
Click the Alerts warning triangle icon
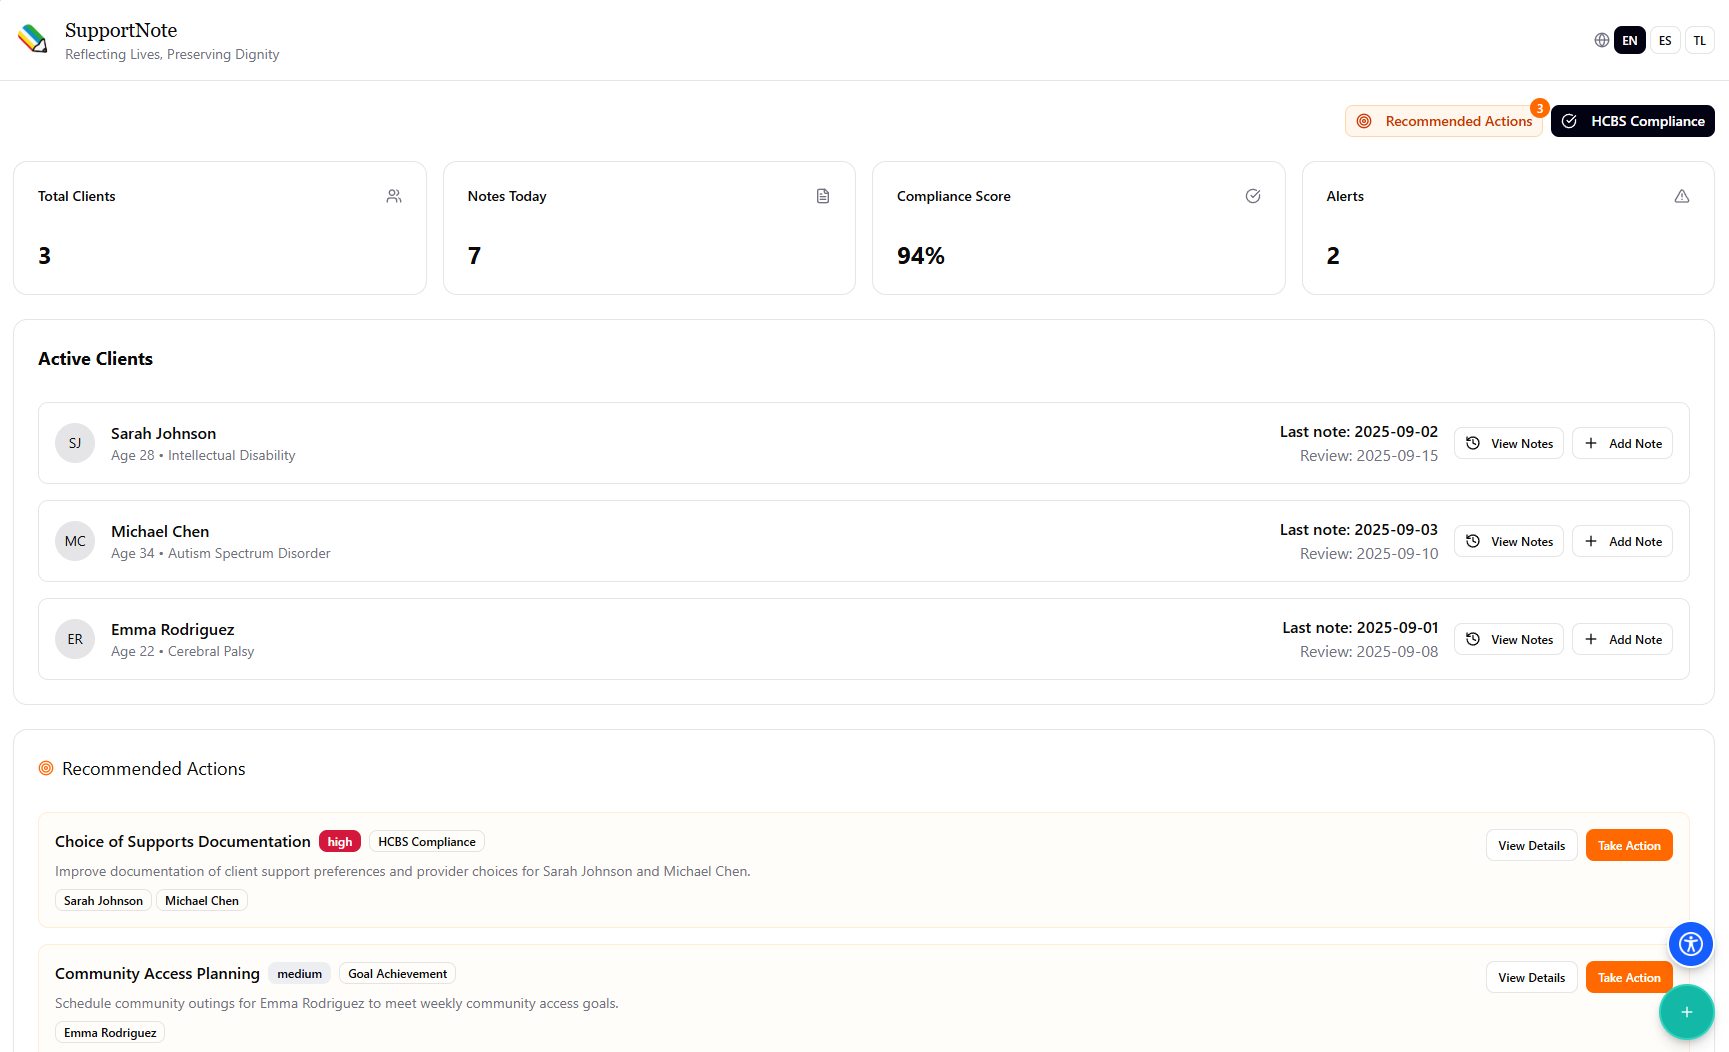click(1682, 196)
